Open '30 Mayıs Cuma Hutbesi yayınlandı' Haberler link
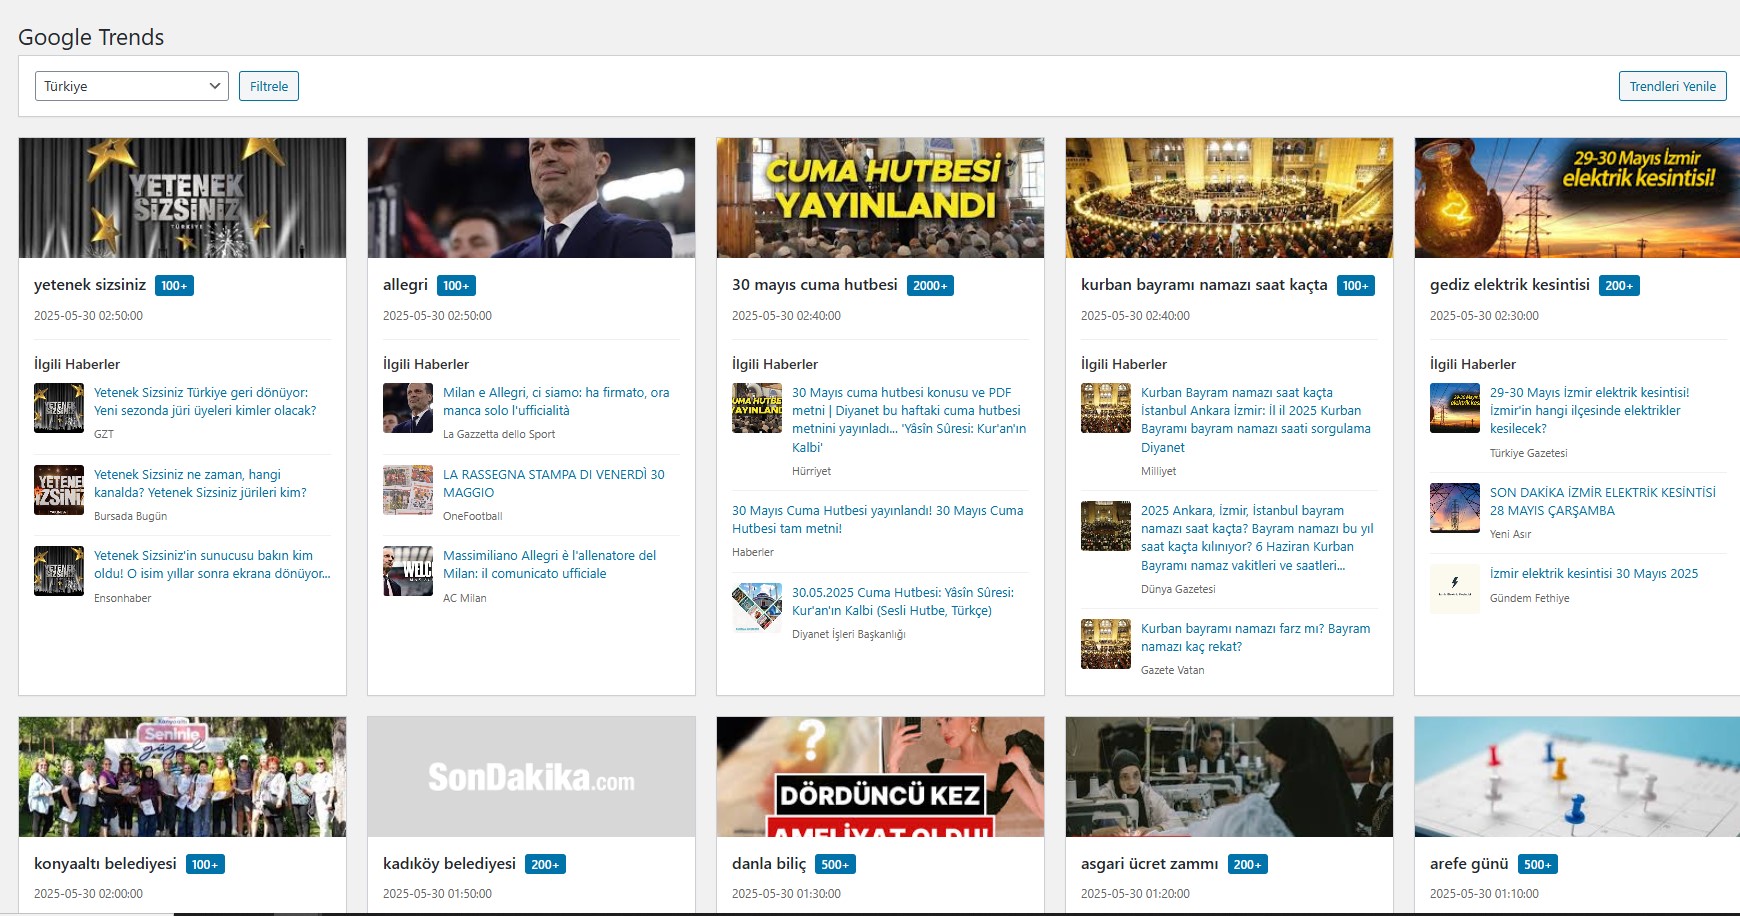The height and width of the screenshot is (916, 1740). coord(878,520)
